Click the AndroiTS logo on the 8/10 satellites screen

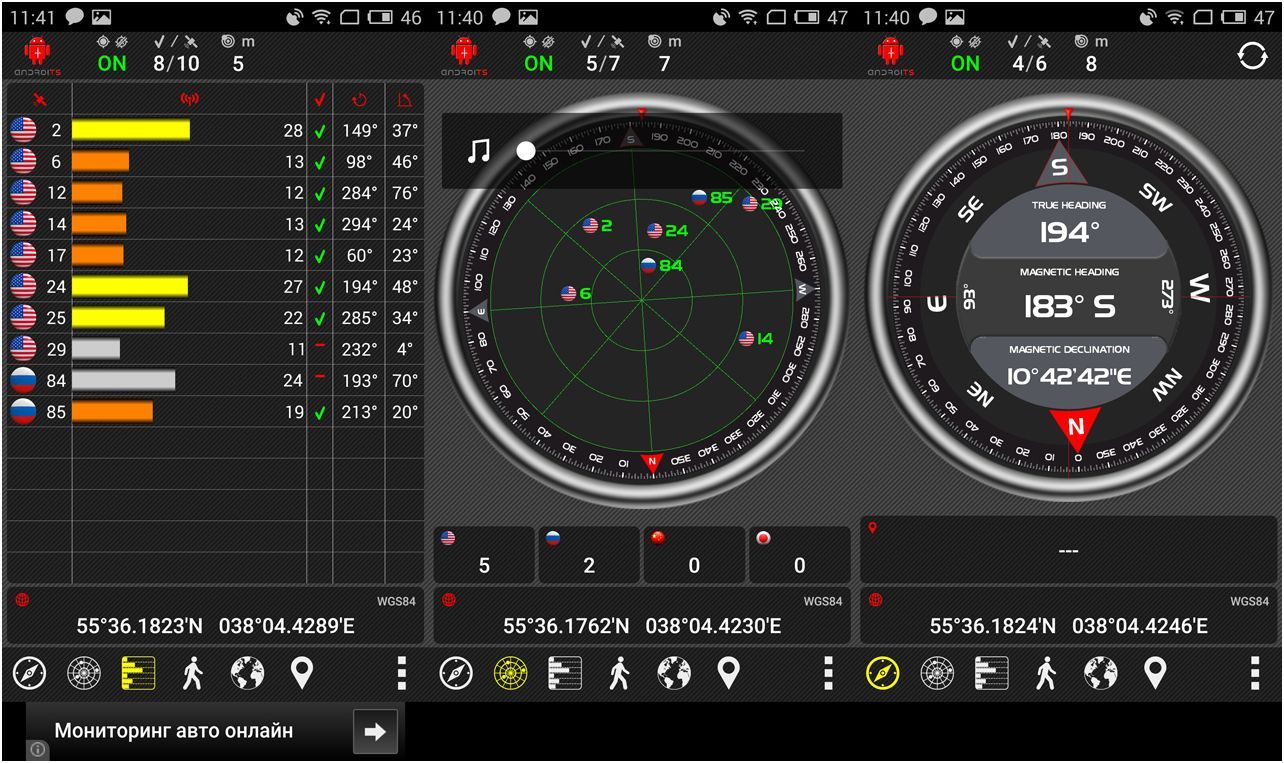[37, 56]
